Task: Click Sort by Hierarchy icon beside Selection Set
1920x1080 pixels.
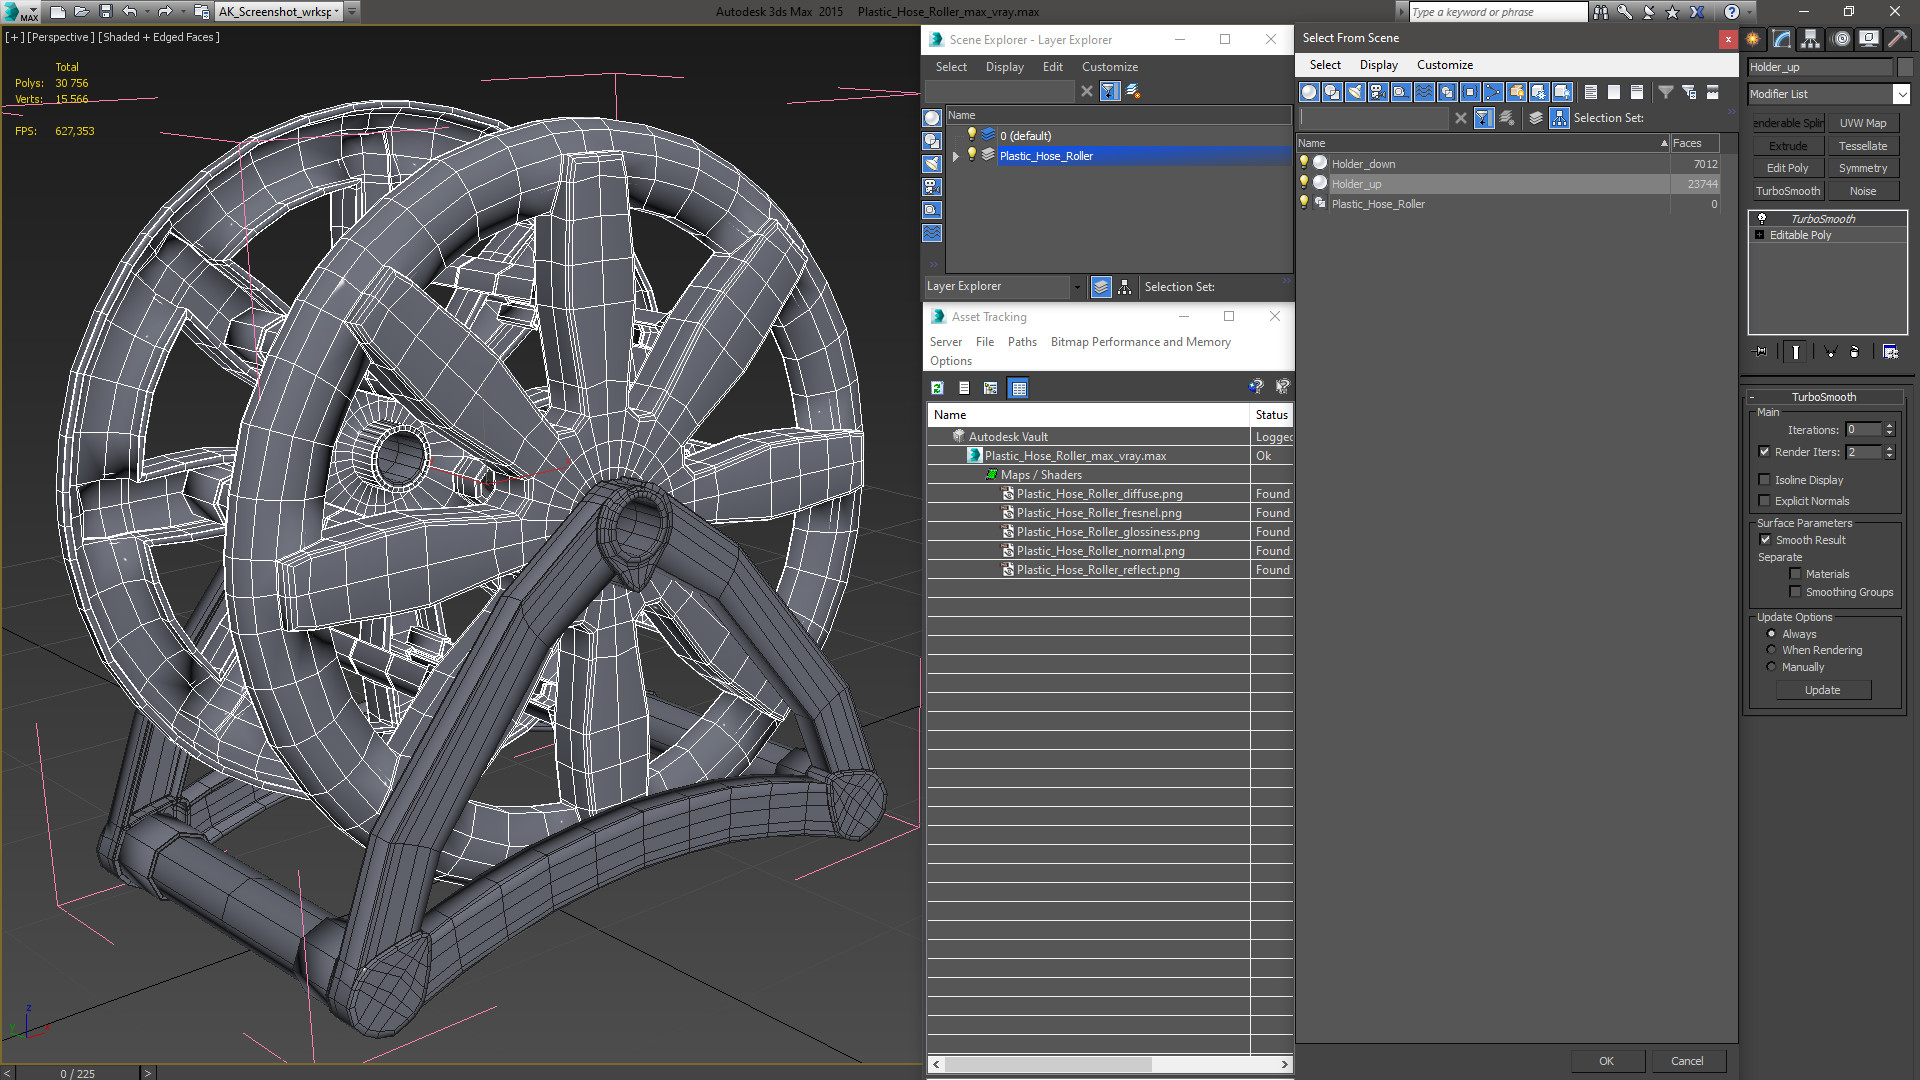Action: (1559, 118)
